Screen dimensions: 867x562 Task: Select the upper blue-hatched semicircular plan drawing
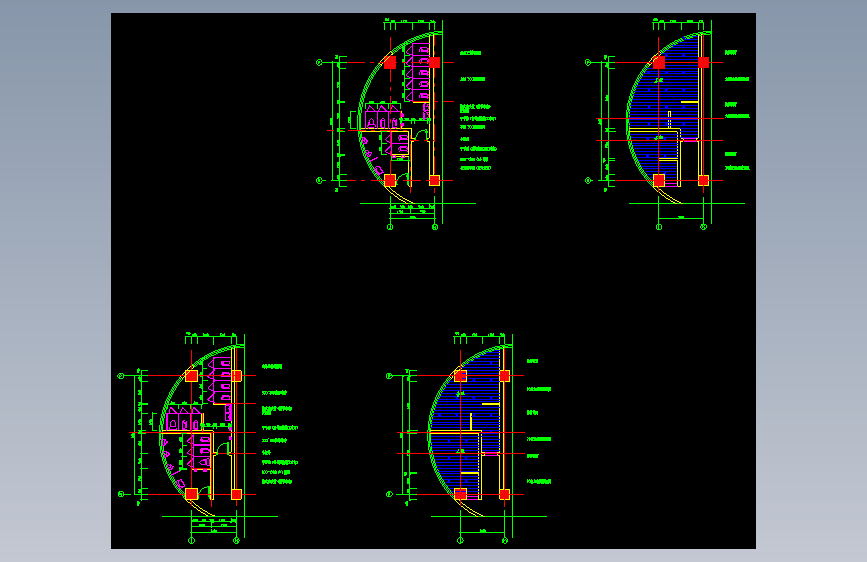pyautogui.click(x=668, y=124)
